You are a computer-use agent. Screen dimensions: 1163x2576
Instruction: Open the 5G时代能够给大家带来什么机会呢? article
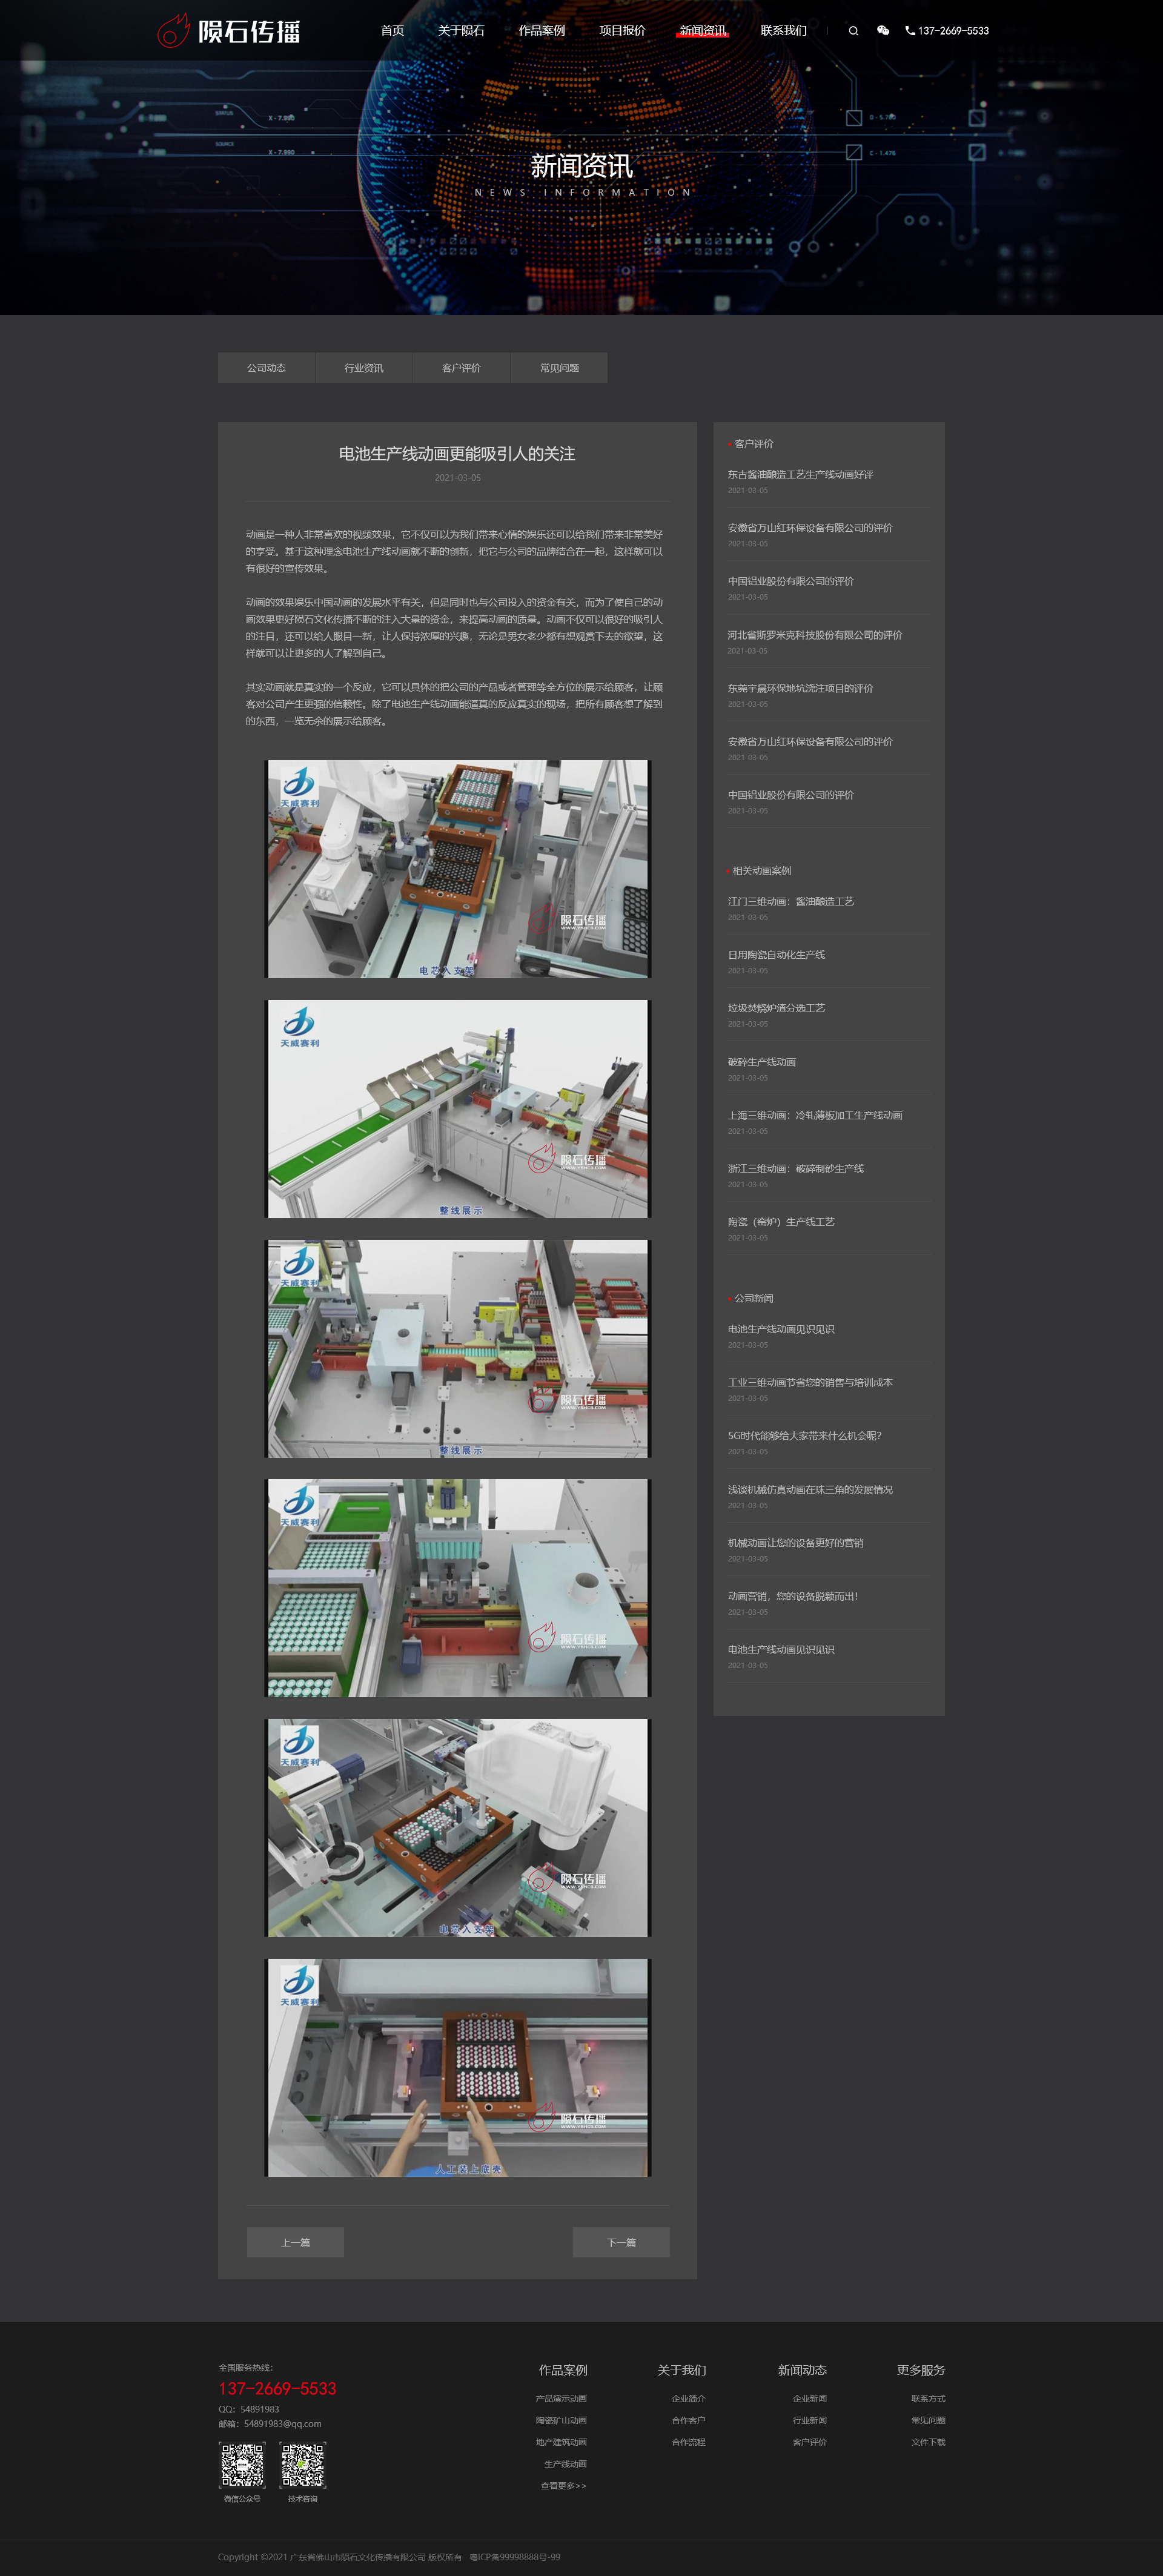(804, 1436)
